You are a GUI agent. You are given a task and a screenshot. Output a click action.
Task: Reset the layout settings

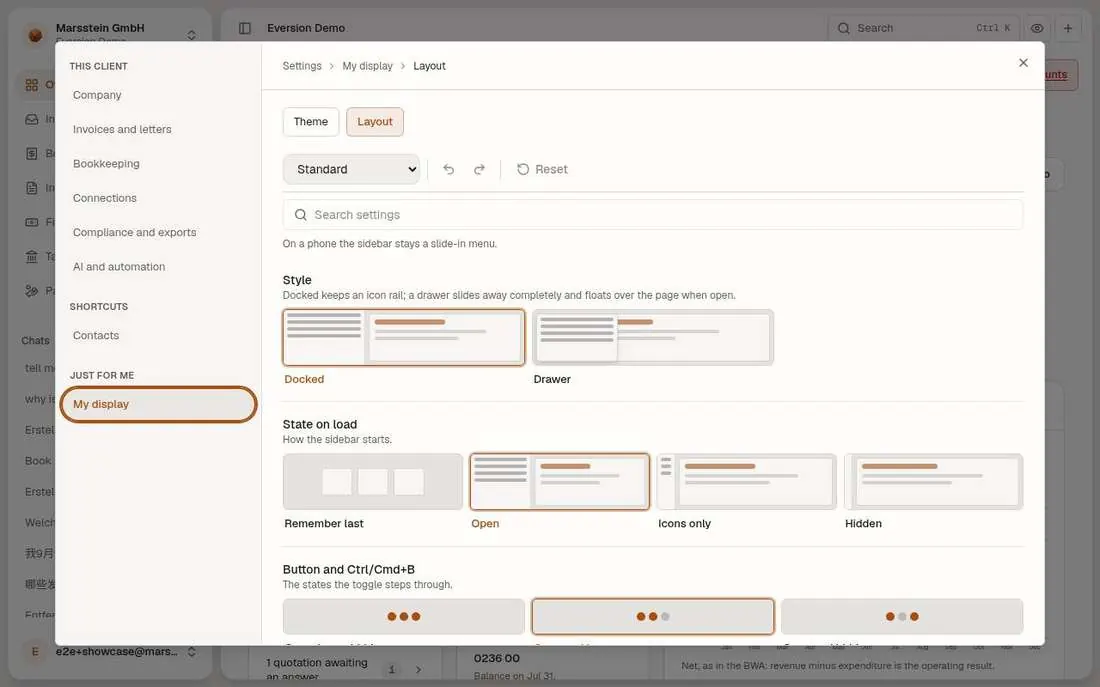pyautogui.click(x=542, y=169)
